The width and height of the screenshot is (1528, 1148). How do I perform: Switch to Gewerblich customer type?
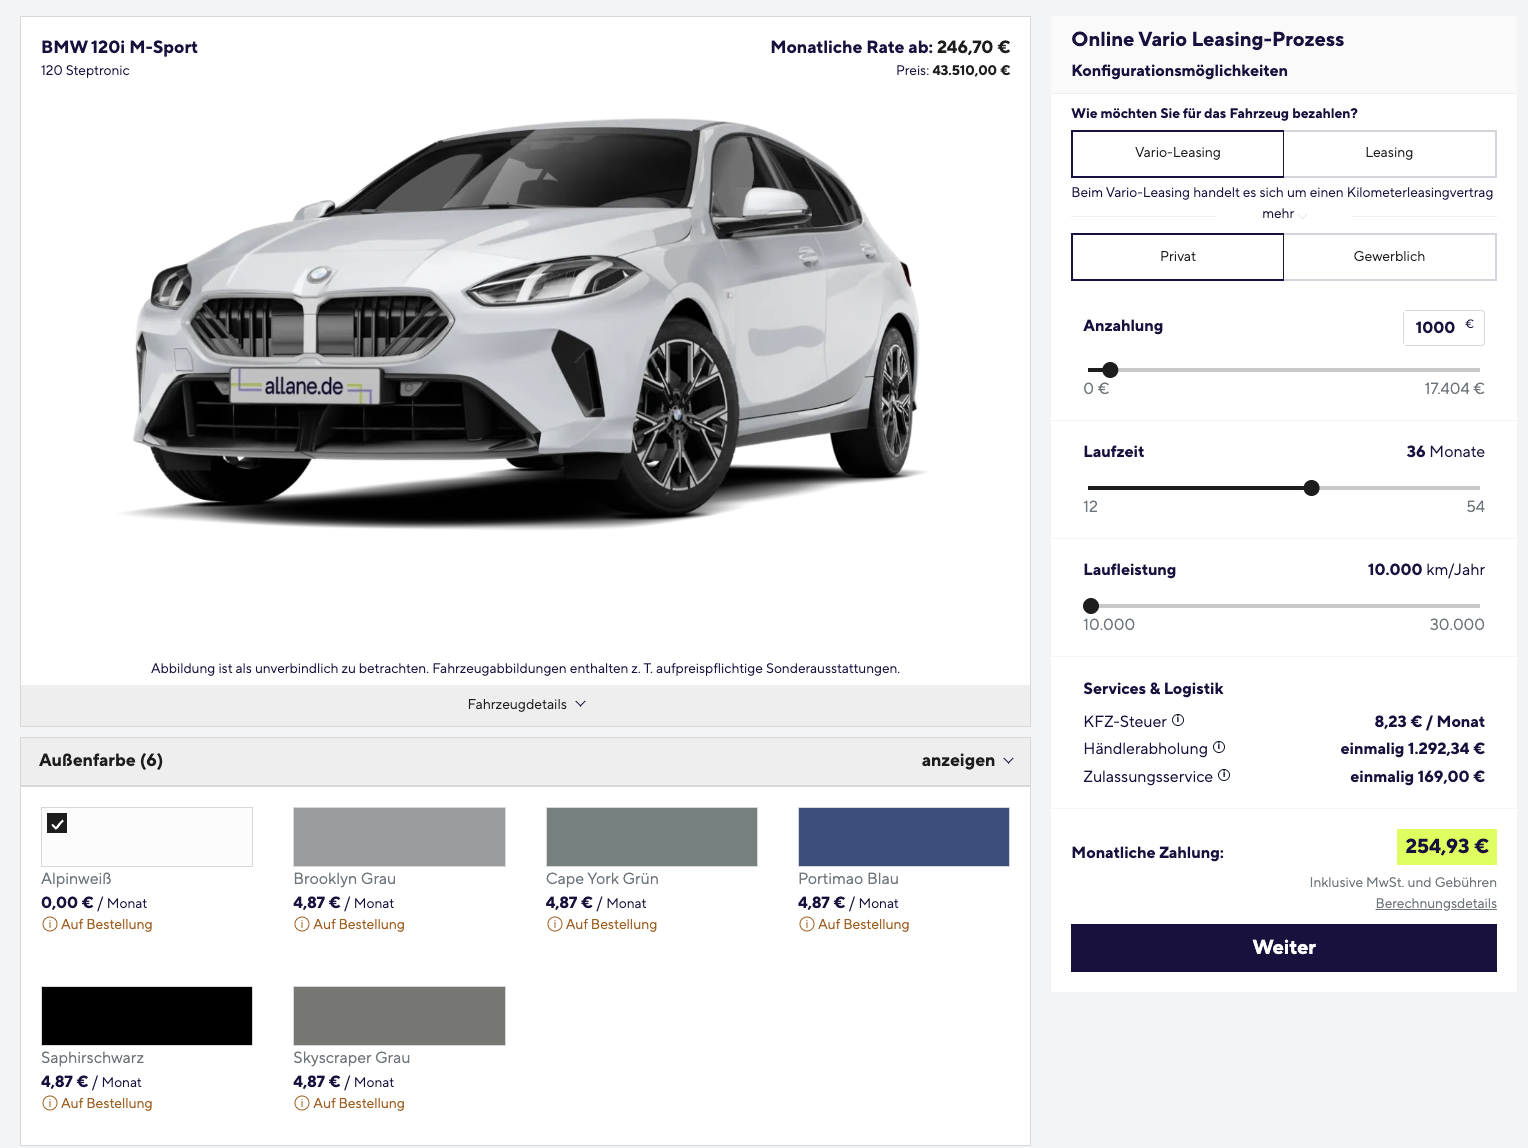click(1389, 257)
